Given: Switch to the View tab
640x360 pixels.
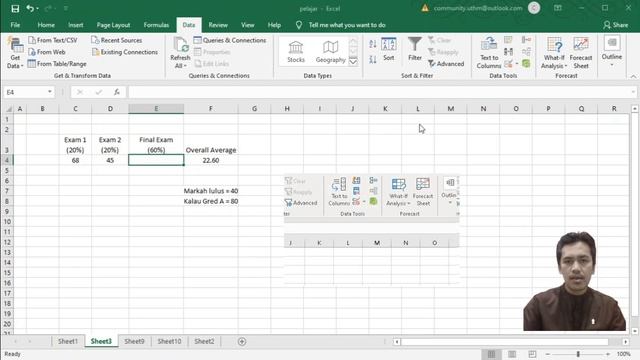Looking at the screenshot, I should (247, 25).
